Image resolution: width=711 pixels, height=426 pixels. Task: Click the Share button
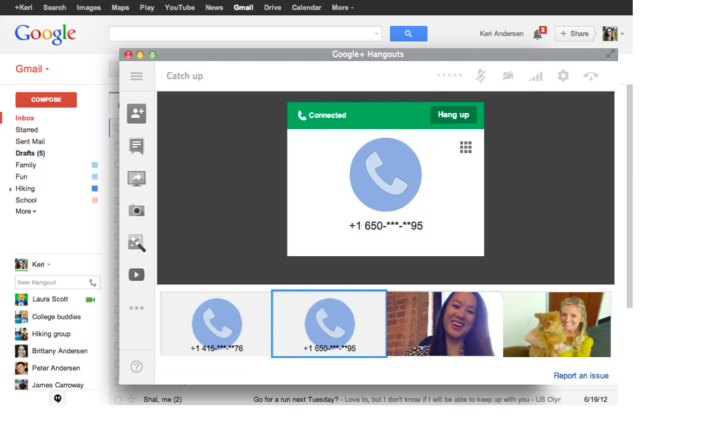coord(574,34)
